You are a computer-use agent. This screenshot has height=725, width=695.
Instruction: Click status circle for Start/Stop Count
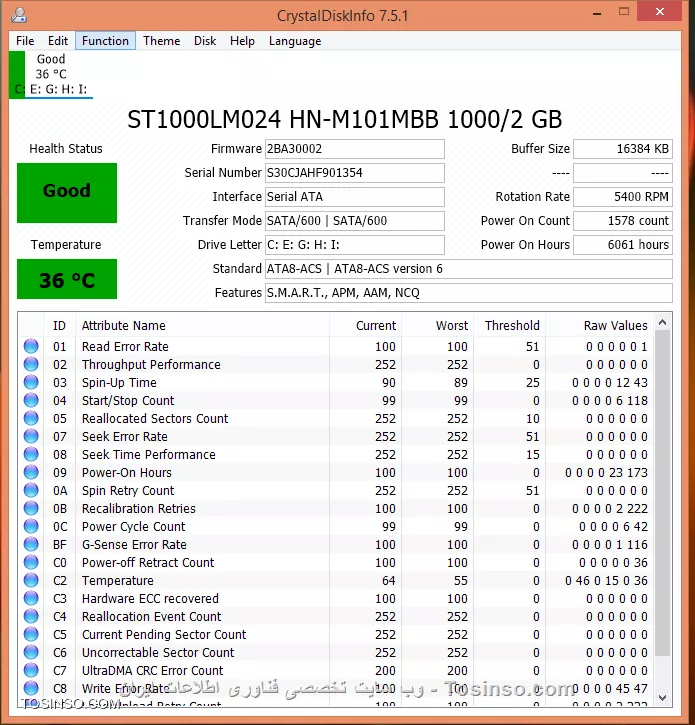click(31, 400)
